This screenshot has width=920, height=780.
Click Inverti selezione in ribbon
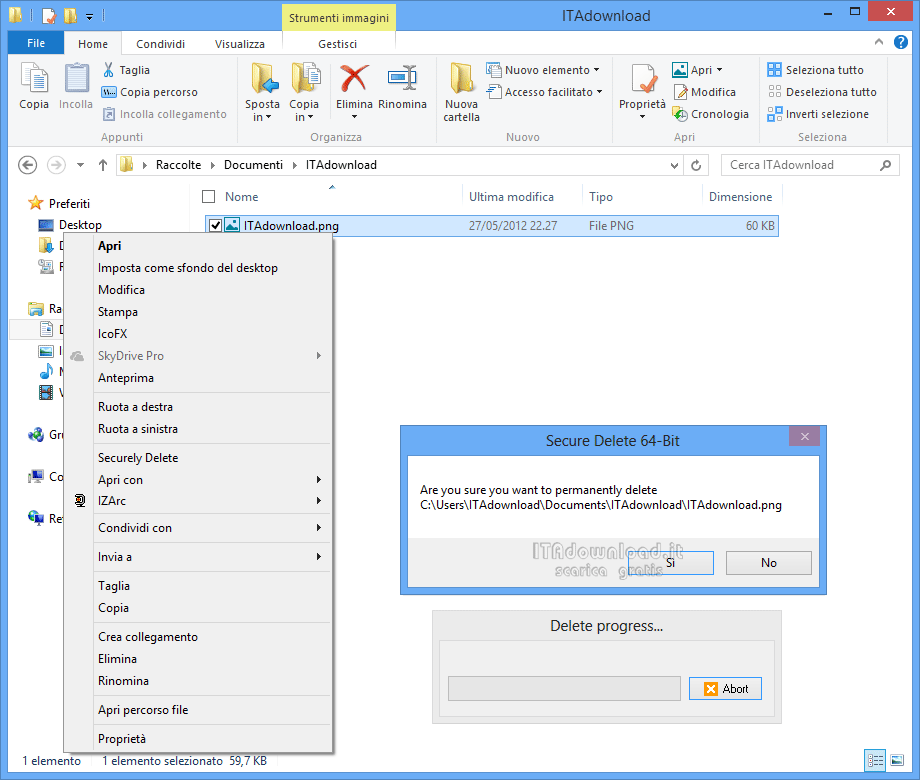pos(818,114)
